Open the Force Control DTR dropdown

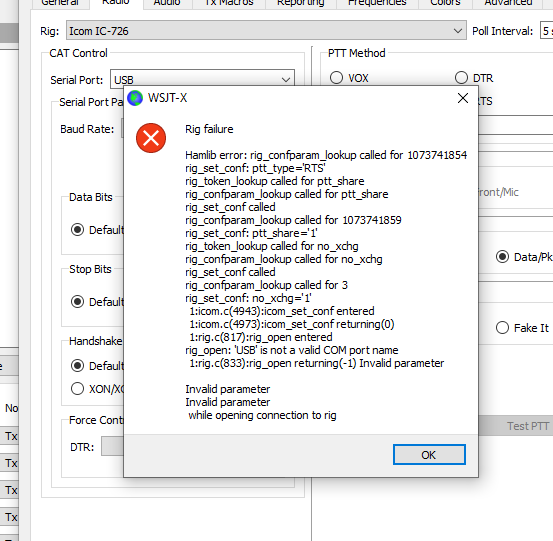click(113, 446)
